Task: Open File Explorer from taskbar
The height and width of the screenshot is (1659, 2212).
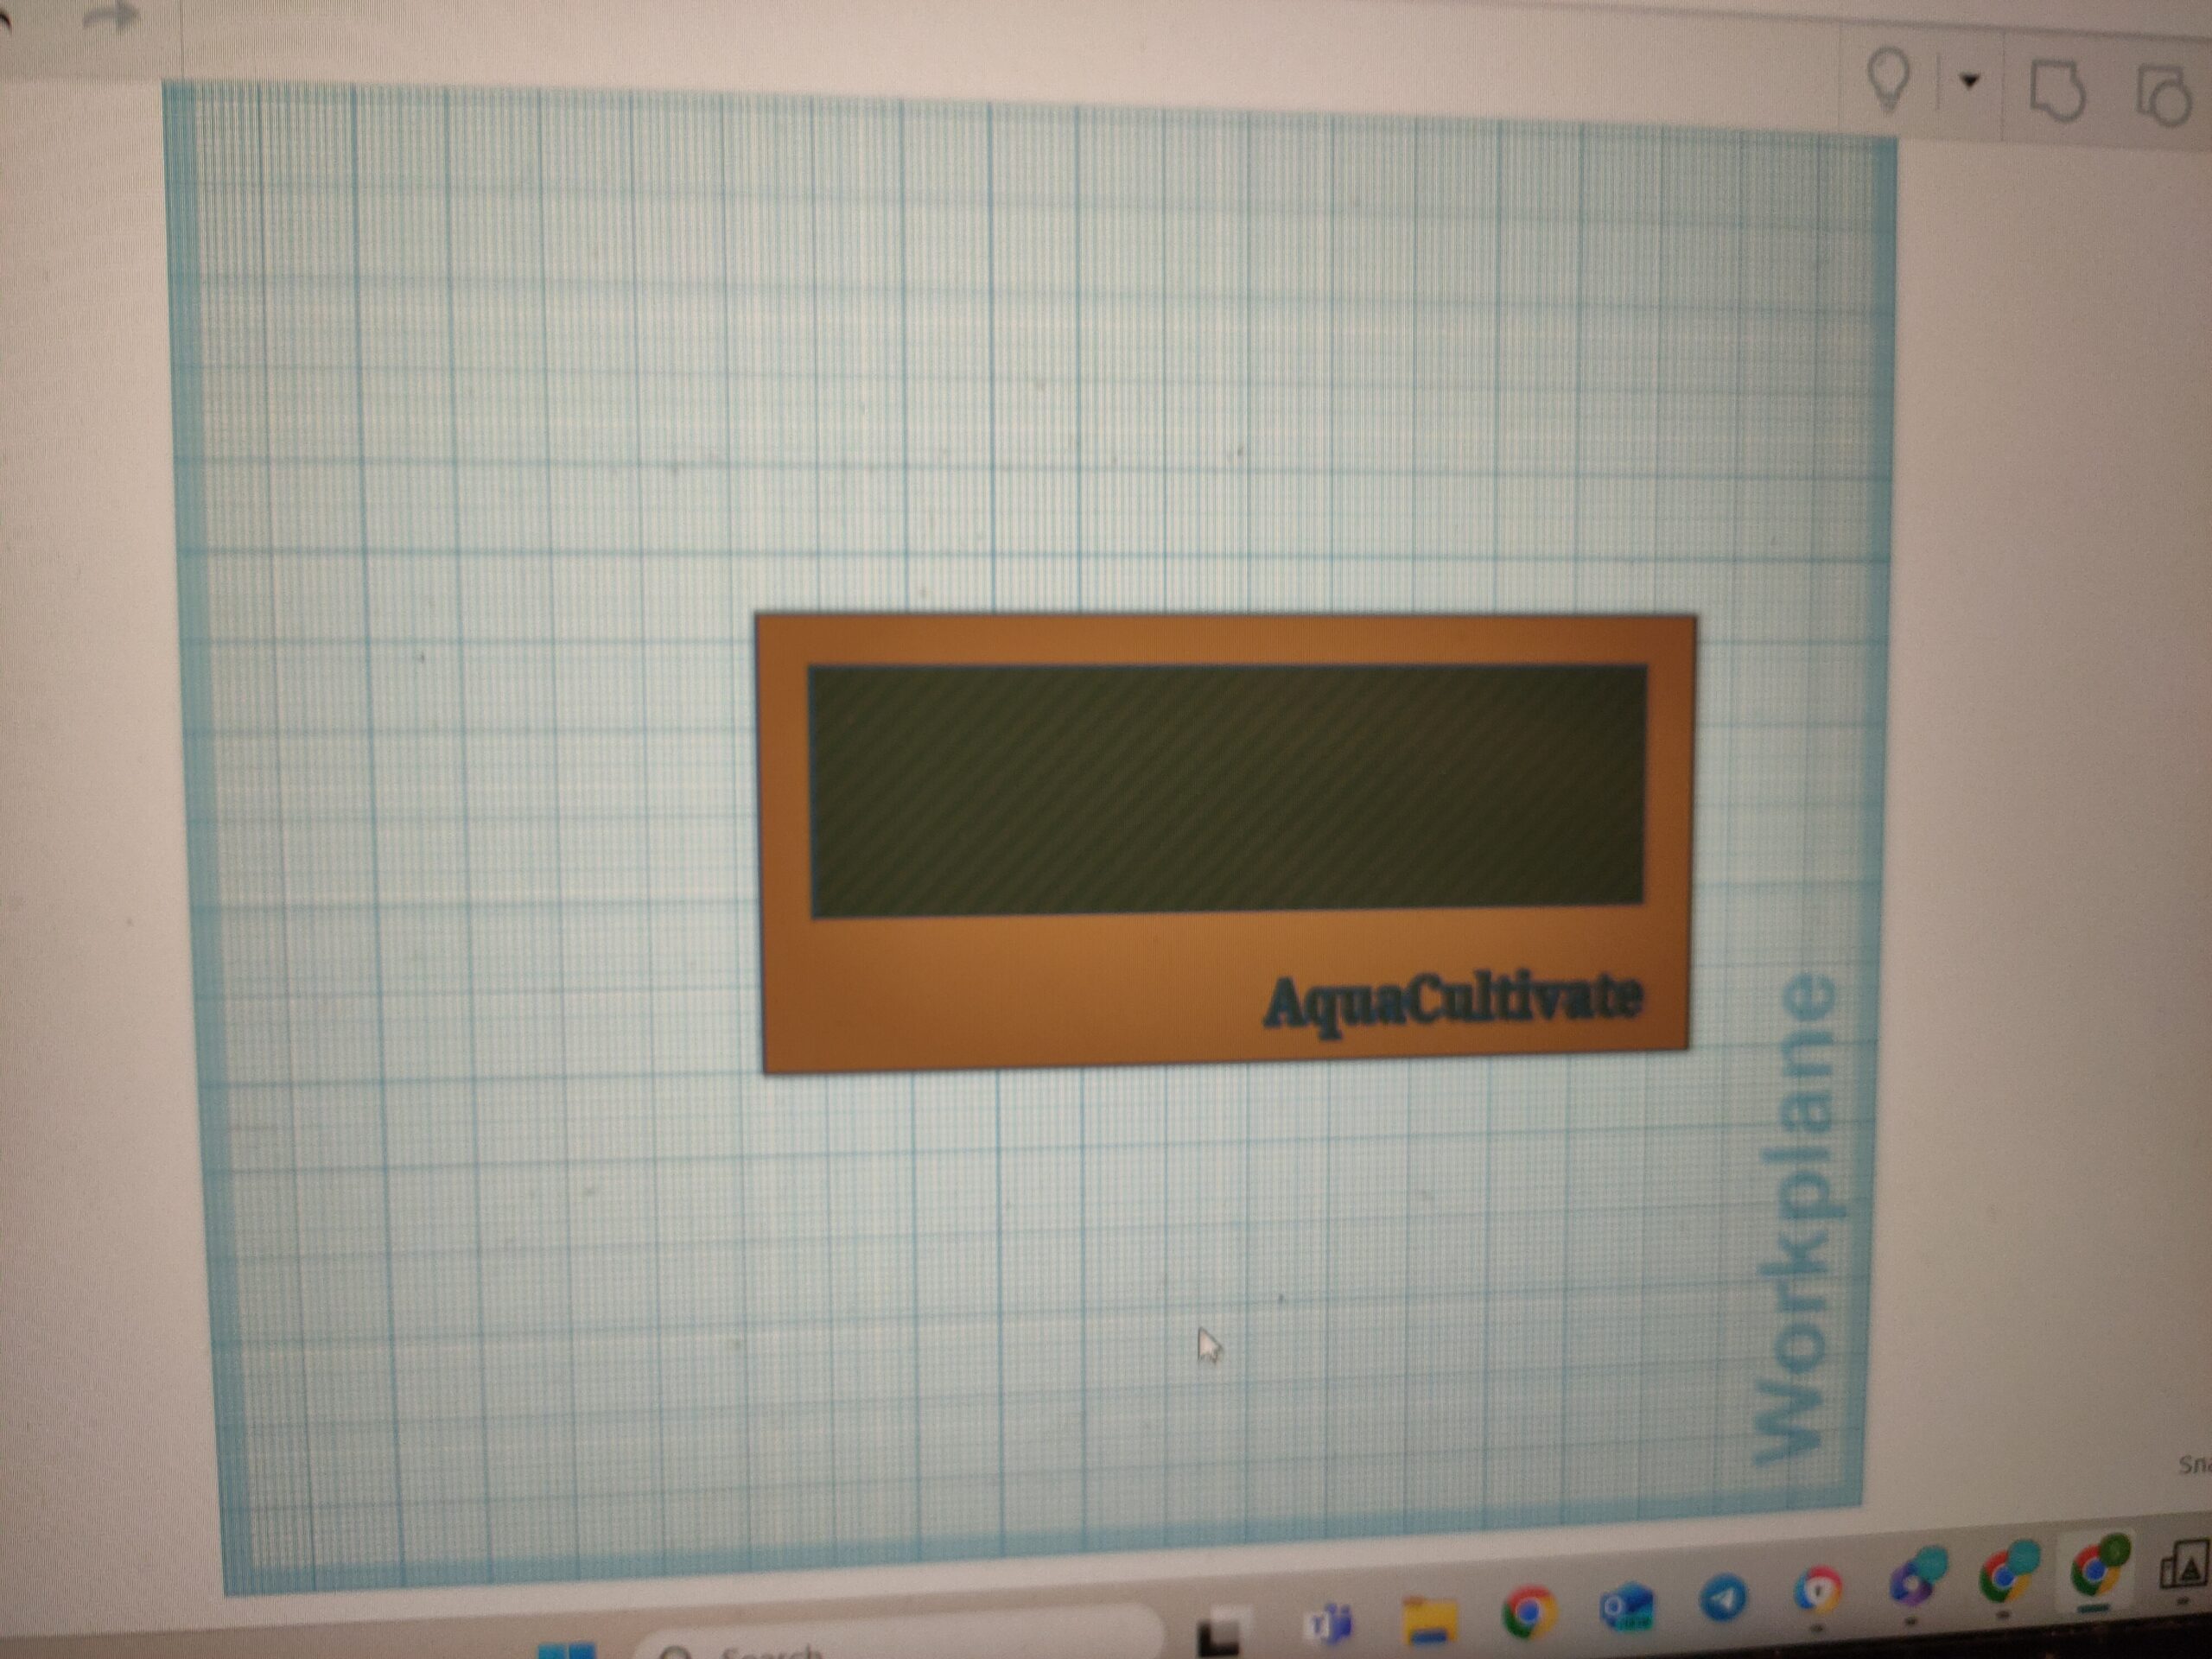Action: click(1428, 1622)
